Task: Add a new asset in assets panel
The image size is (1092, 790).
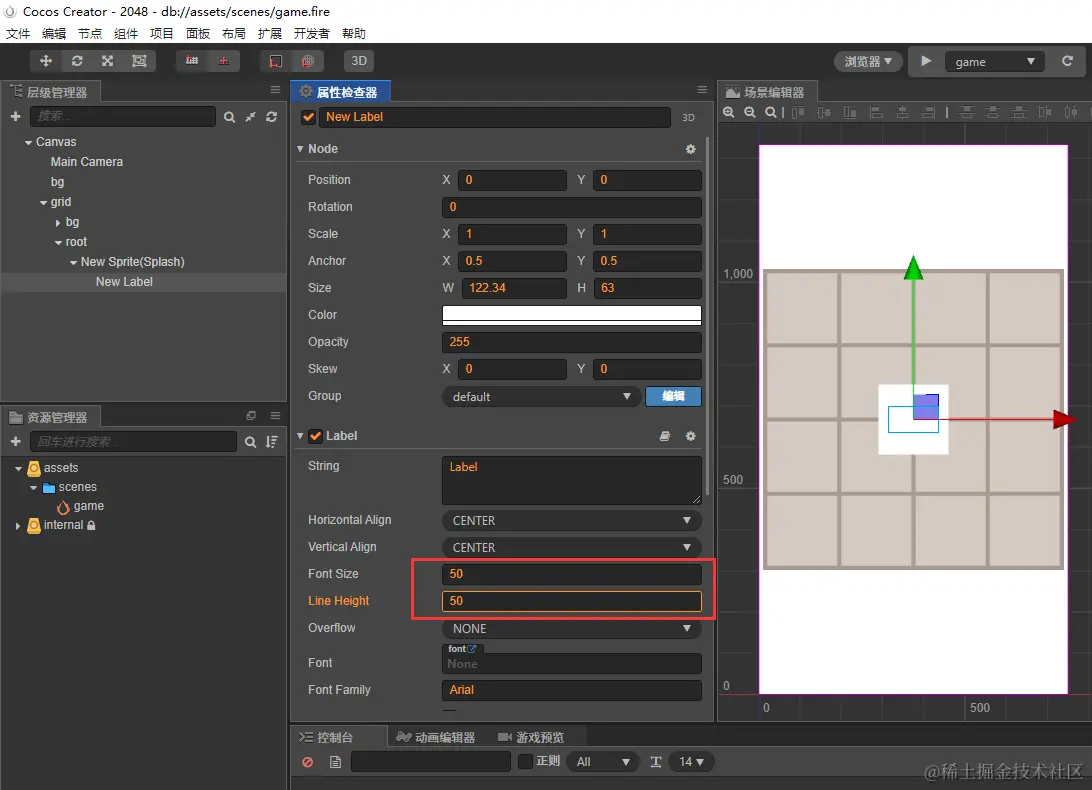Action: [15, 442]
